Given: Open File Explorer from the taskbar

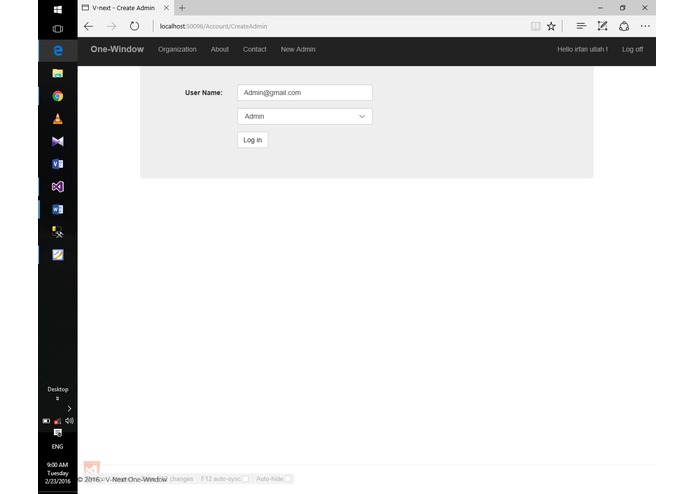Looking at the screenshot, I should (58, 73).
